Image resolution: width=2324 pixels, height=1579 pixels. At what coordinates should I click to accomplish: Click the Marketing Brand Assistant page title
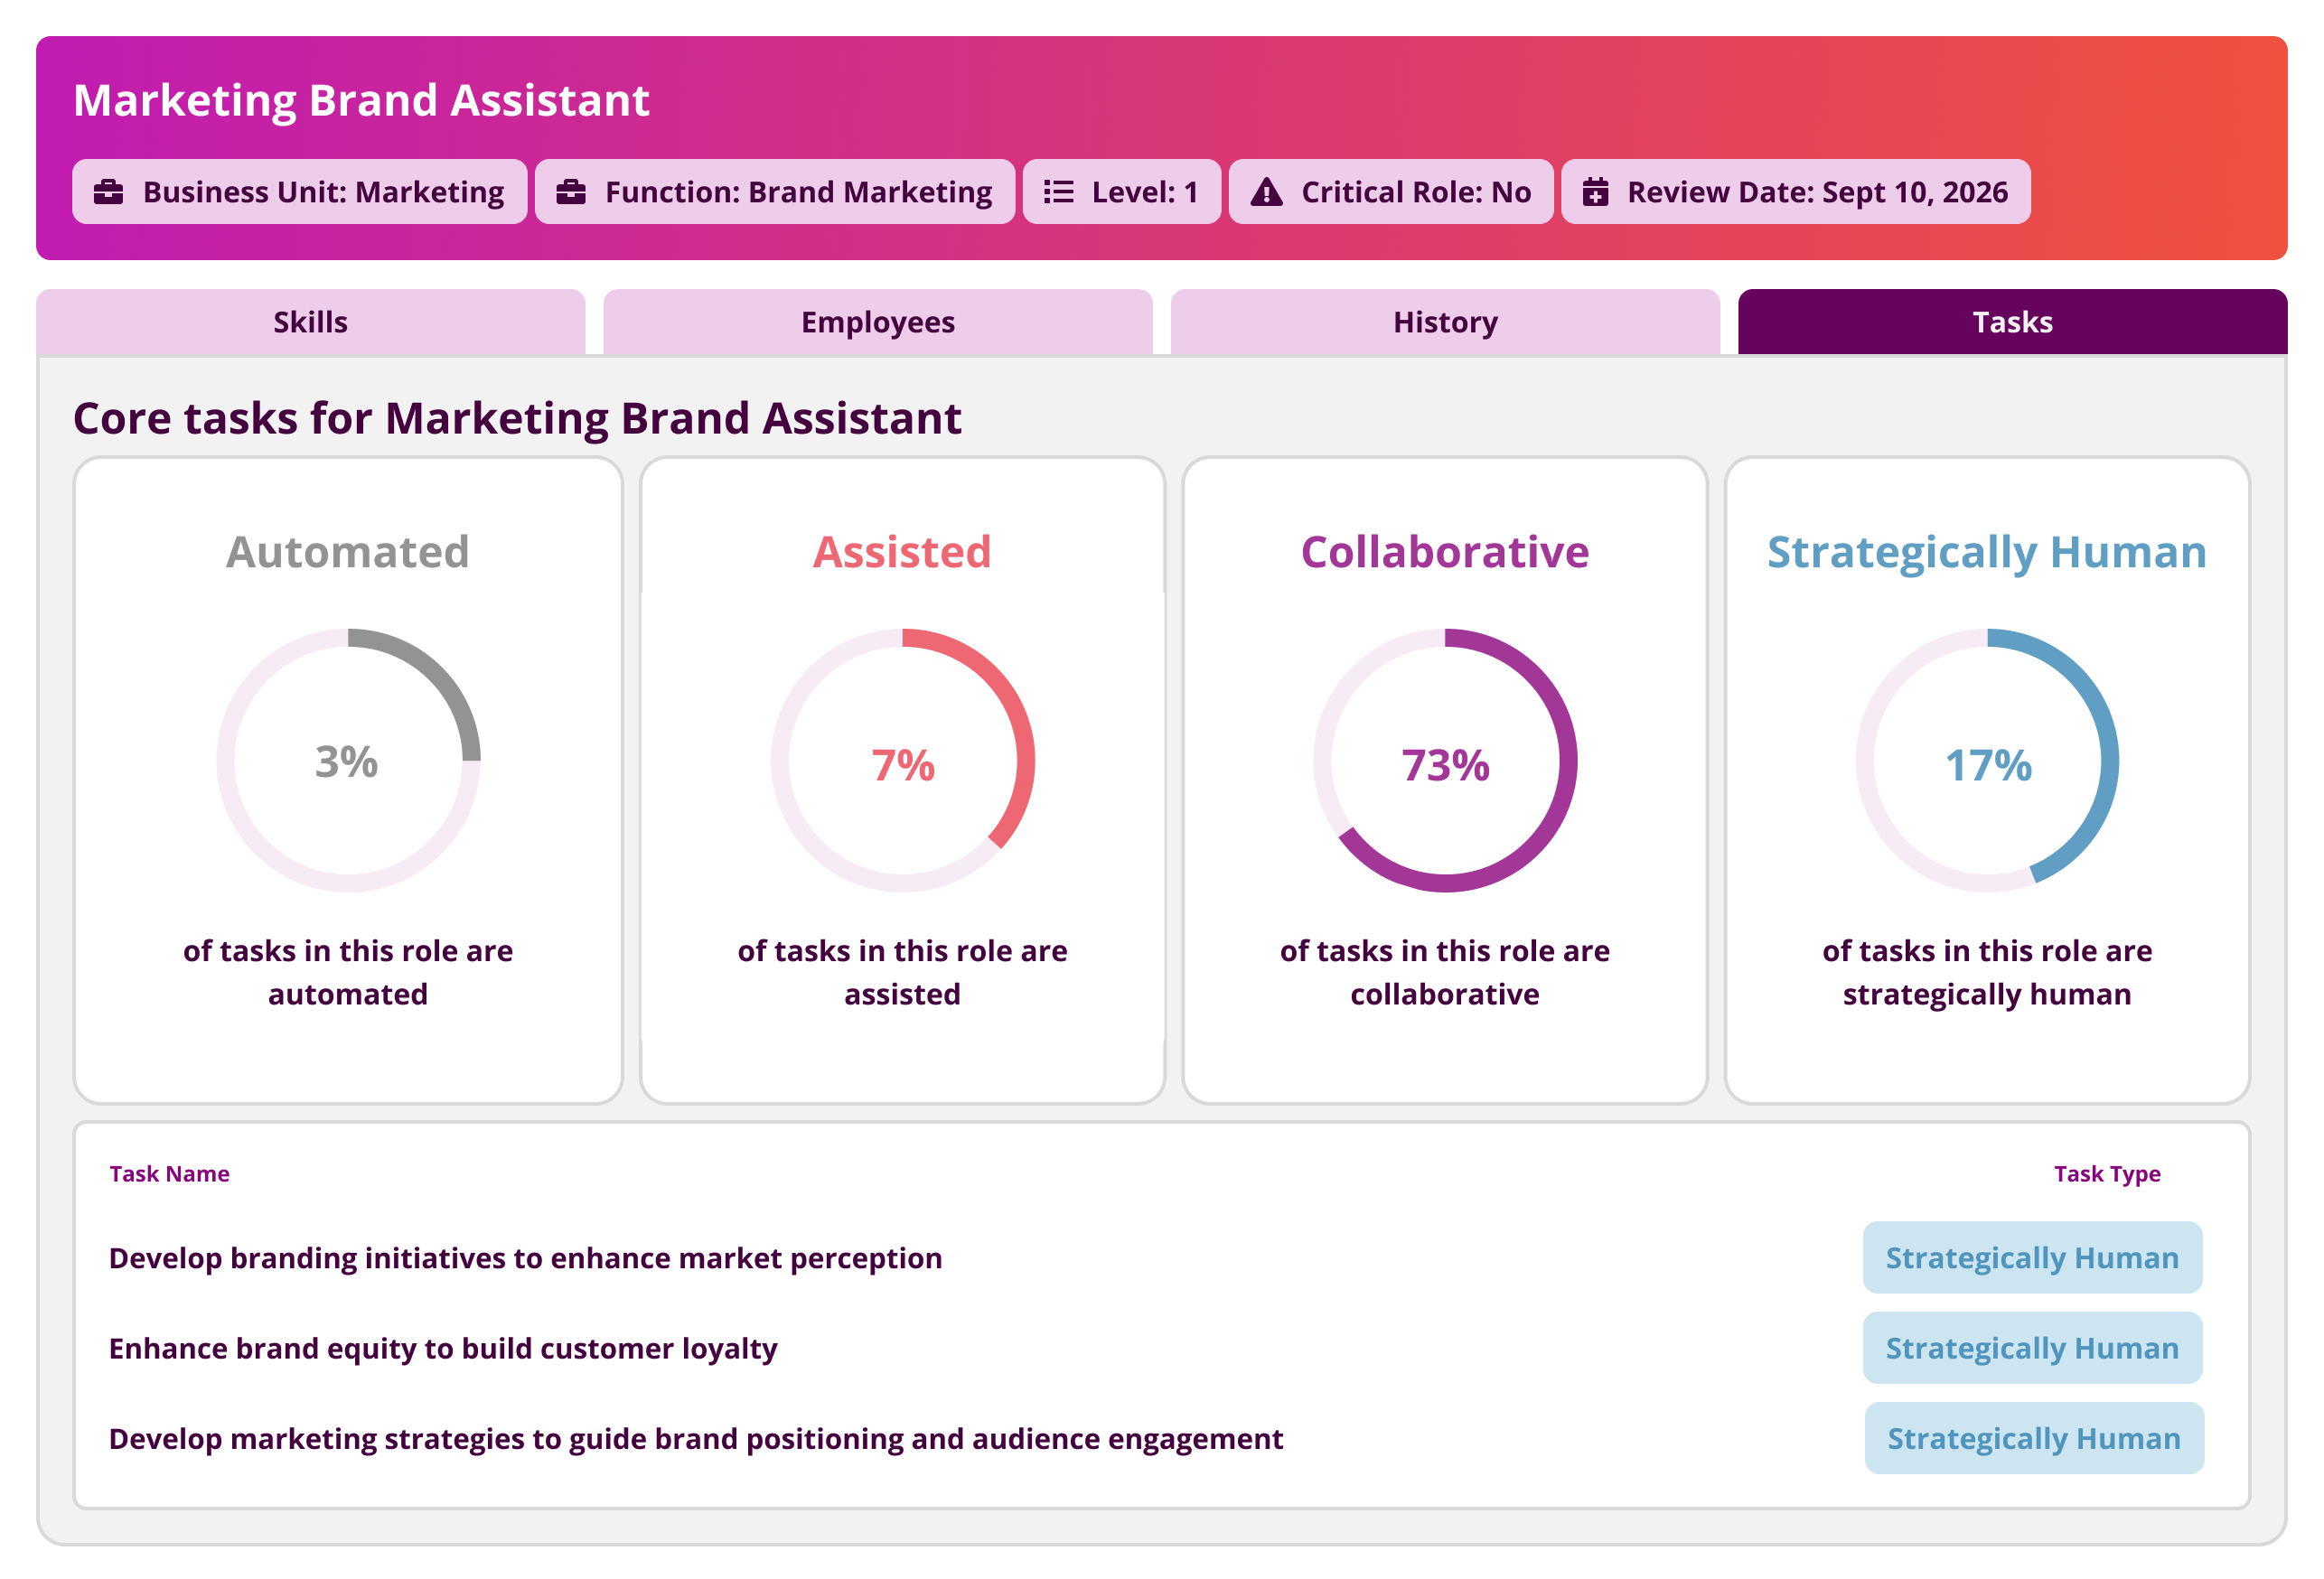pyautogui.click(x=361, y=100)
